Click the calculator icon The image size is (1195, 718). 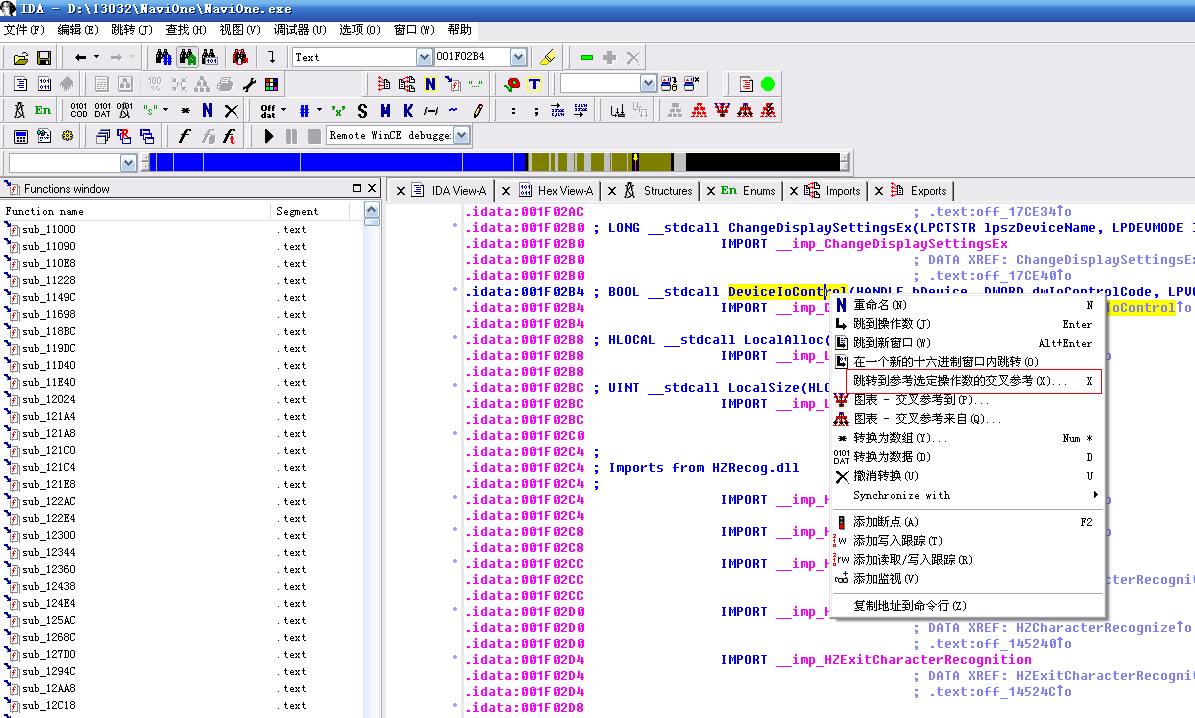[x=21, y=136]
